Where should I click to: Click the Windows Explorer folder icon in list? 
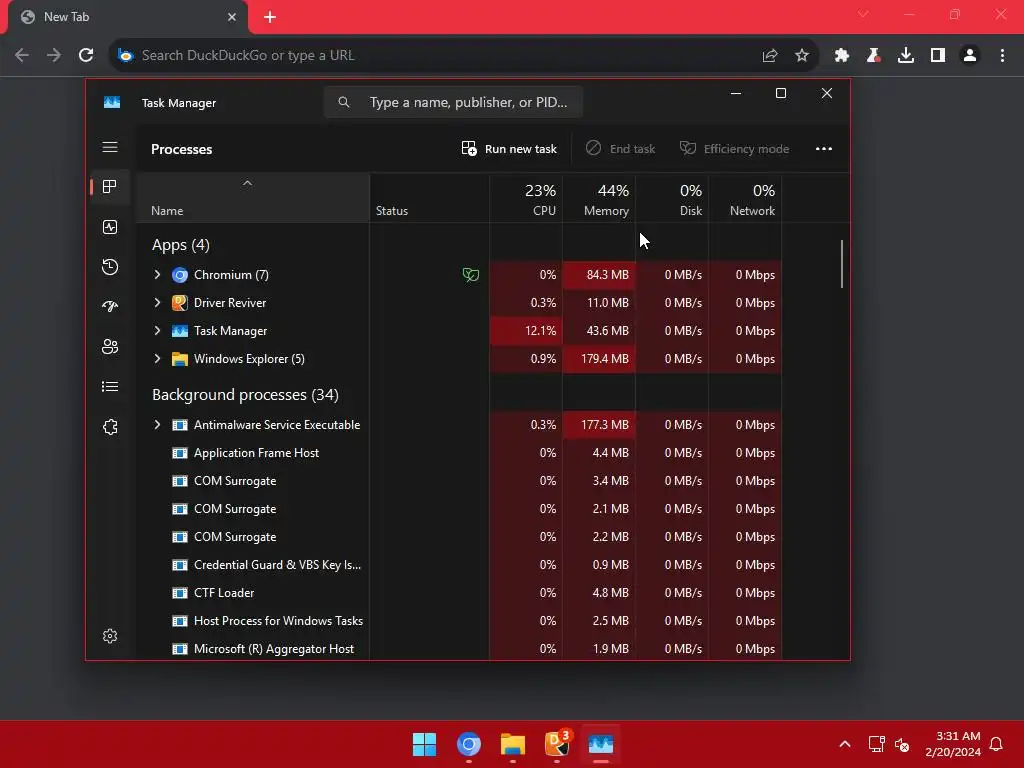click(180, 359)
